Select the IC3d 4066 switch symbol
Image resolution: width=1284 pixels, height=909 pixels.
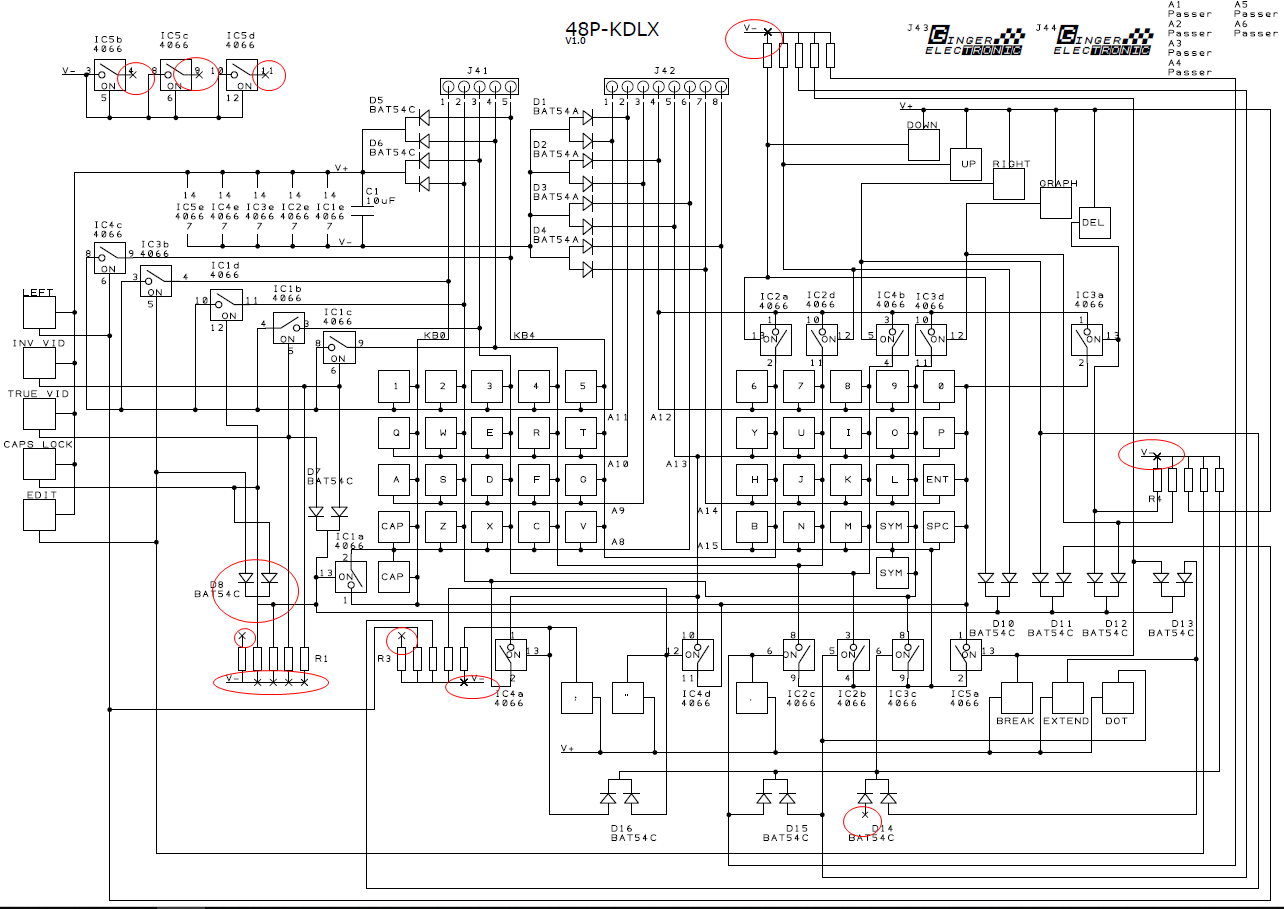[x=929, y=338]
